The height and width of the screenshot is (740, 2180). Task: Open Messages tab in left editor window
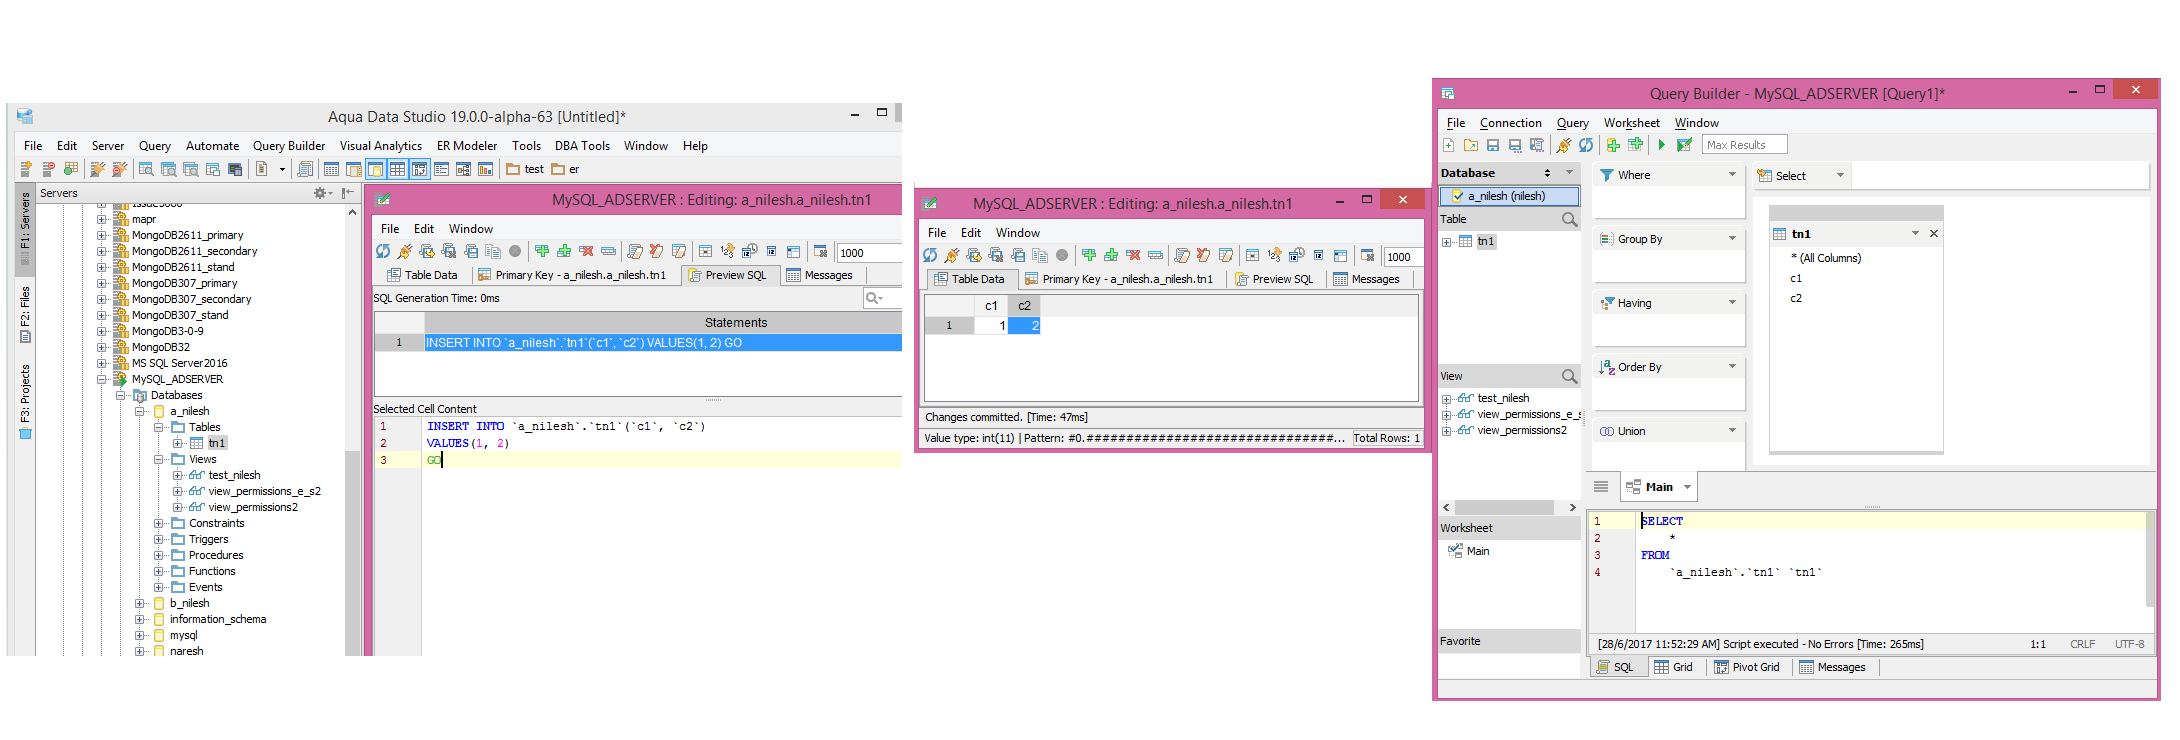(819, 275)
